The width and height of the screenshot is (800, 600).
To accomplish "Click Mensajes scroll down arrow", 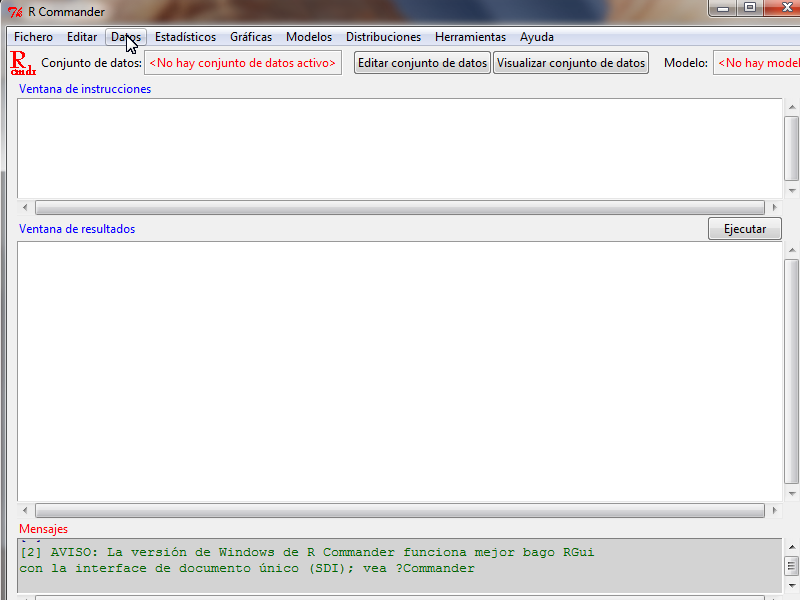I will tap(792, 586).
